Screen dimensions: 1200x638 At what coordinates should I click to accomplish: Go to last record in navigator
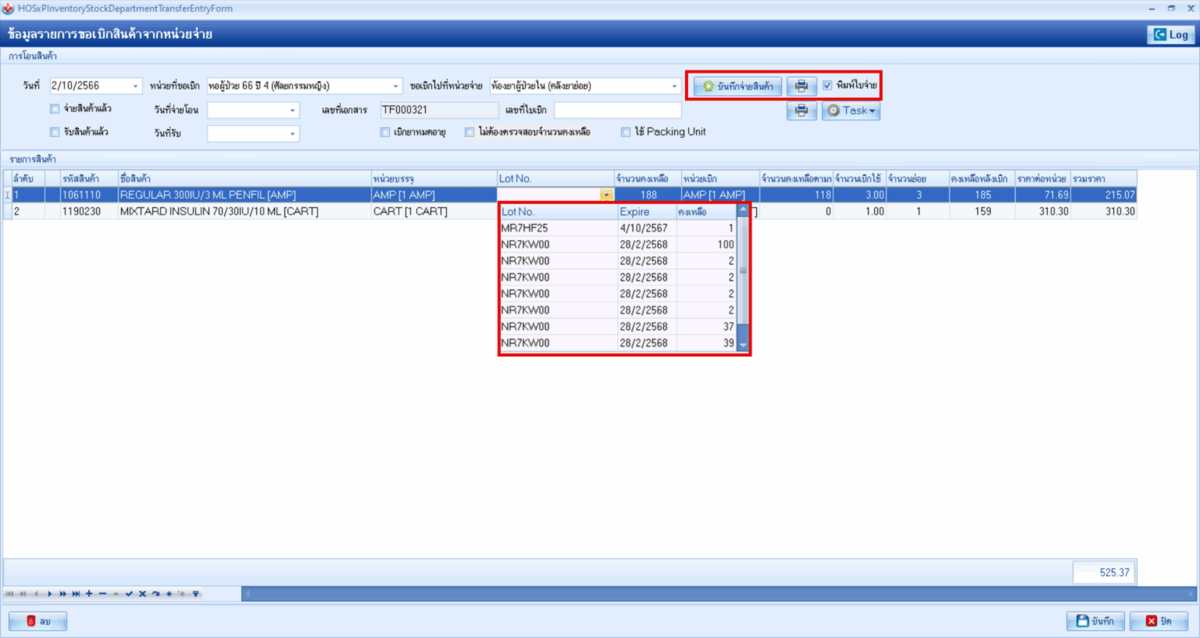76,594
